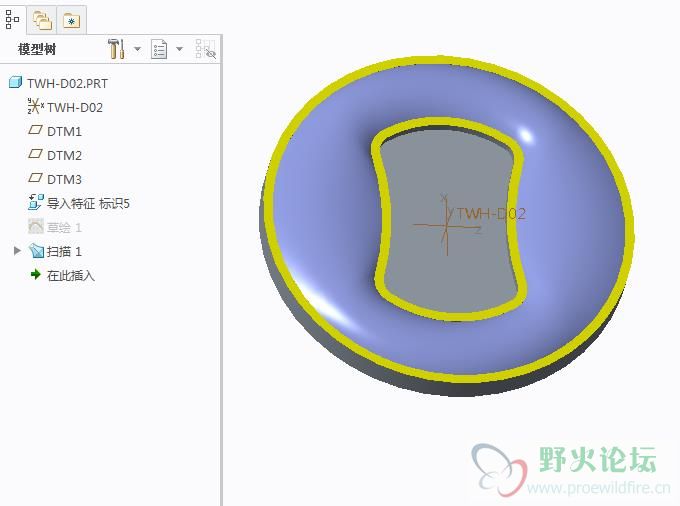Click the 在此插入 insert-here marker
This screenshot has width=680, height=506.
pos(71,275)
